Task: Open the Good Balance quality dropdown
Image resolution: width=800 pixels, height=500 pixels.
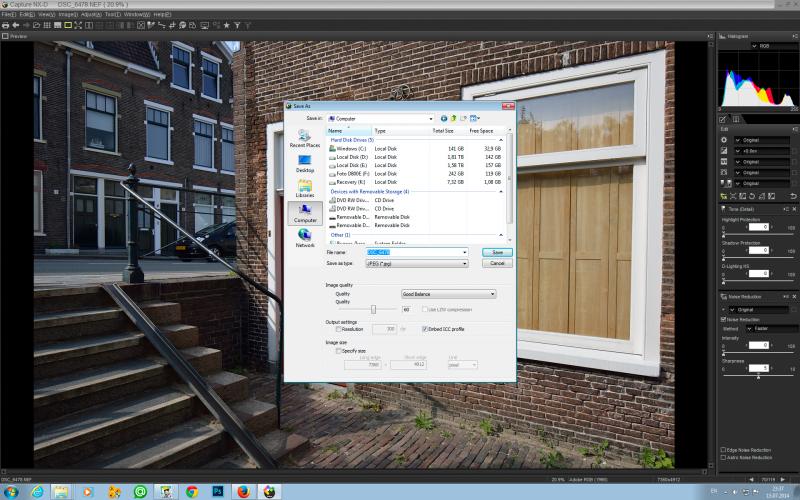Action: 448,294
